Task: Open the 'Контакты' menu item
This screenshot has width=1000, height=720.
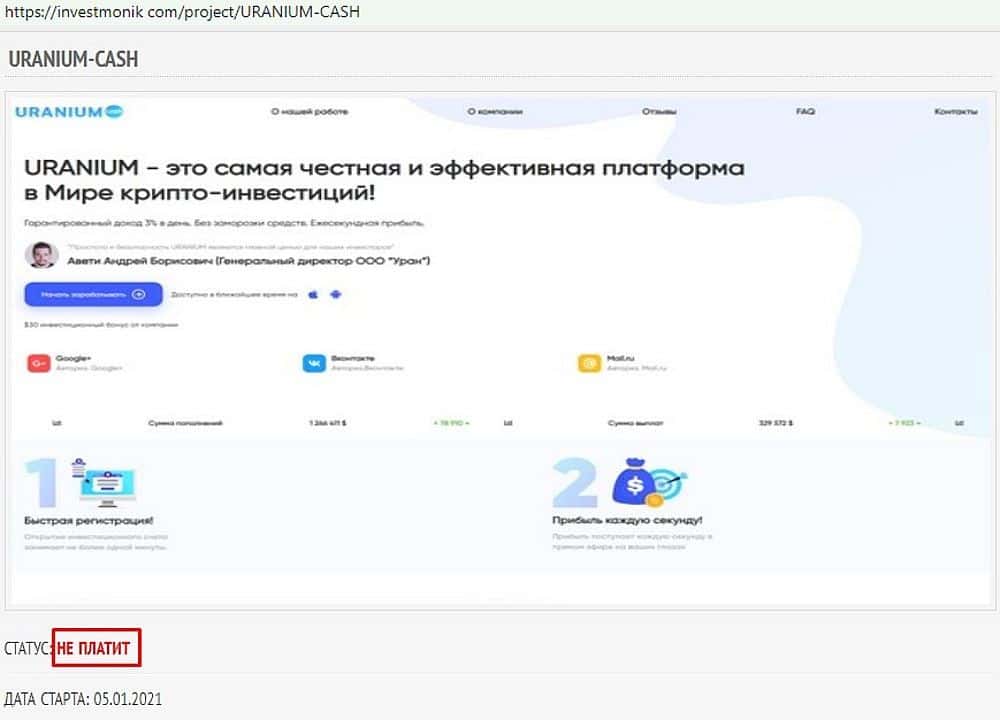Action: (x=955, y=112)
